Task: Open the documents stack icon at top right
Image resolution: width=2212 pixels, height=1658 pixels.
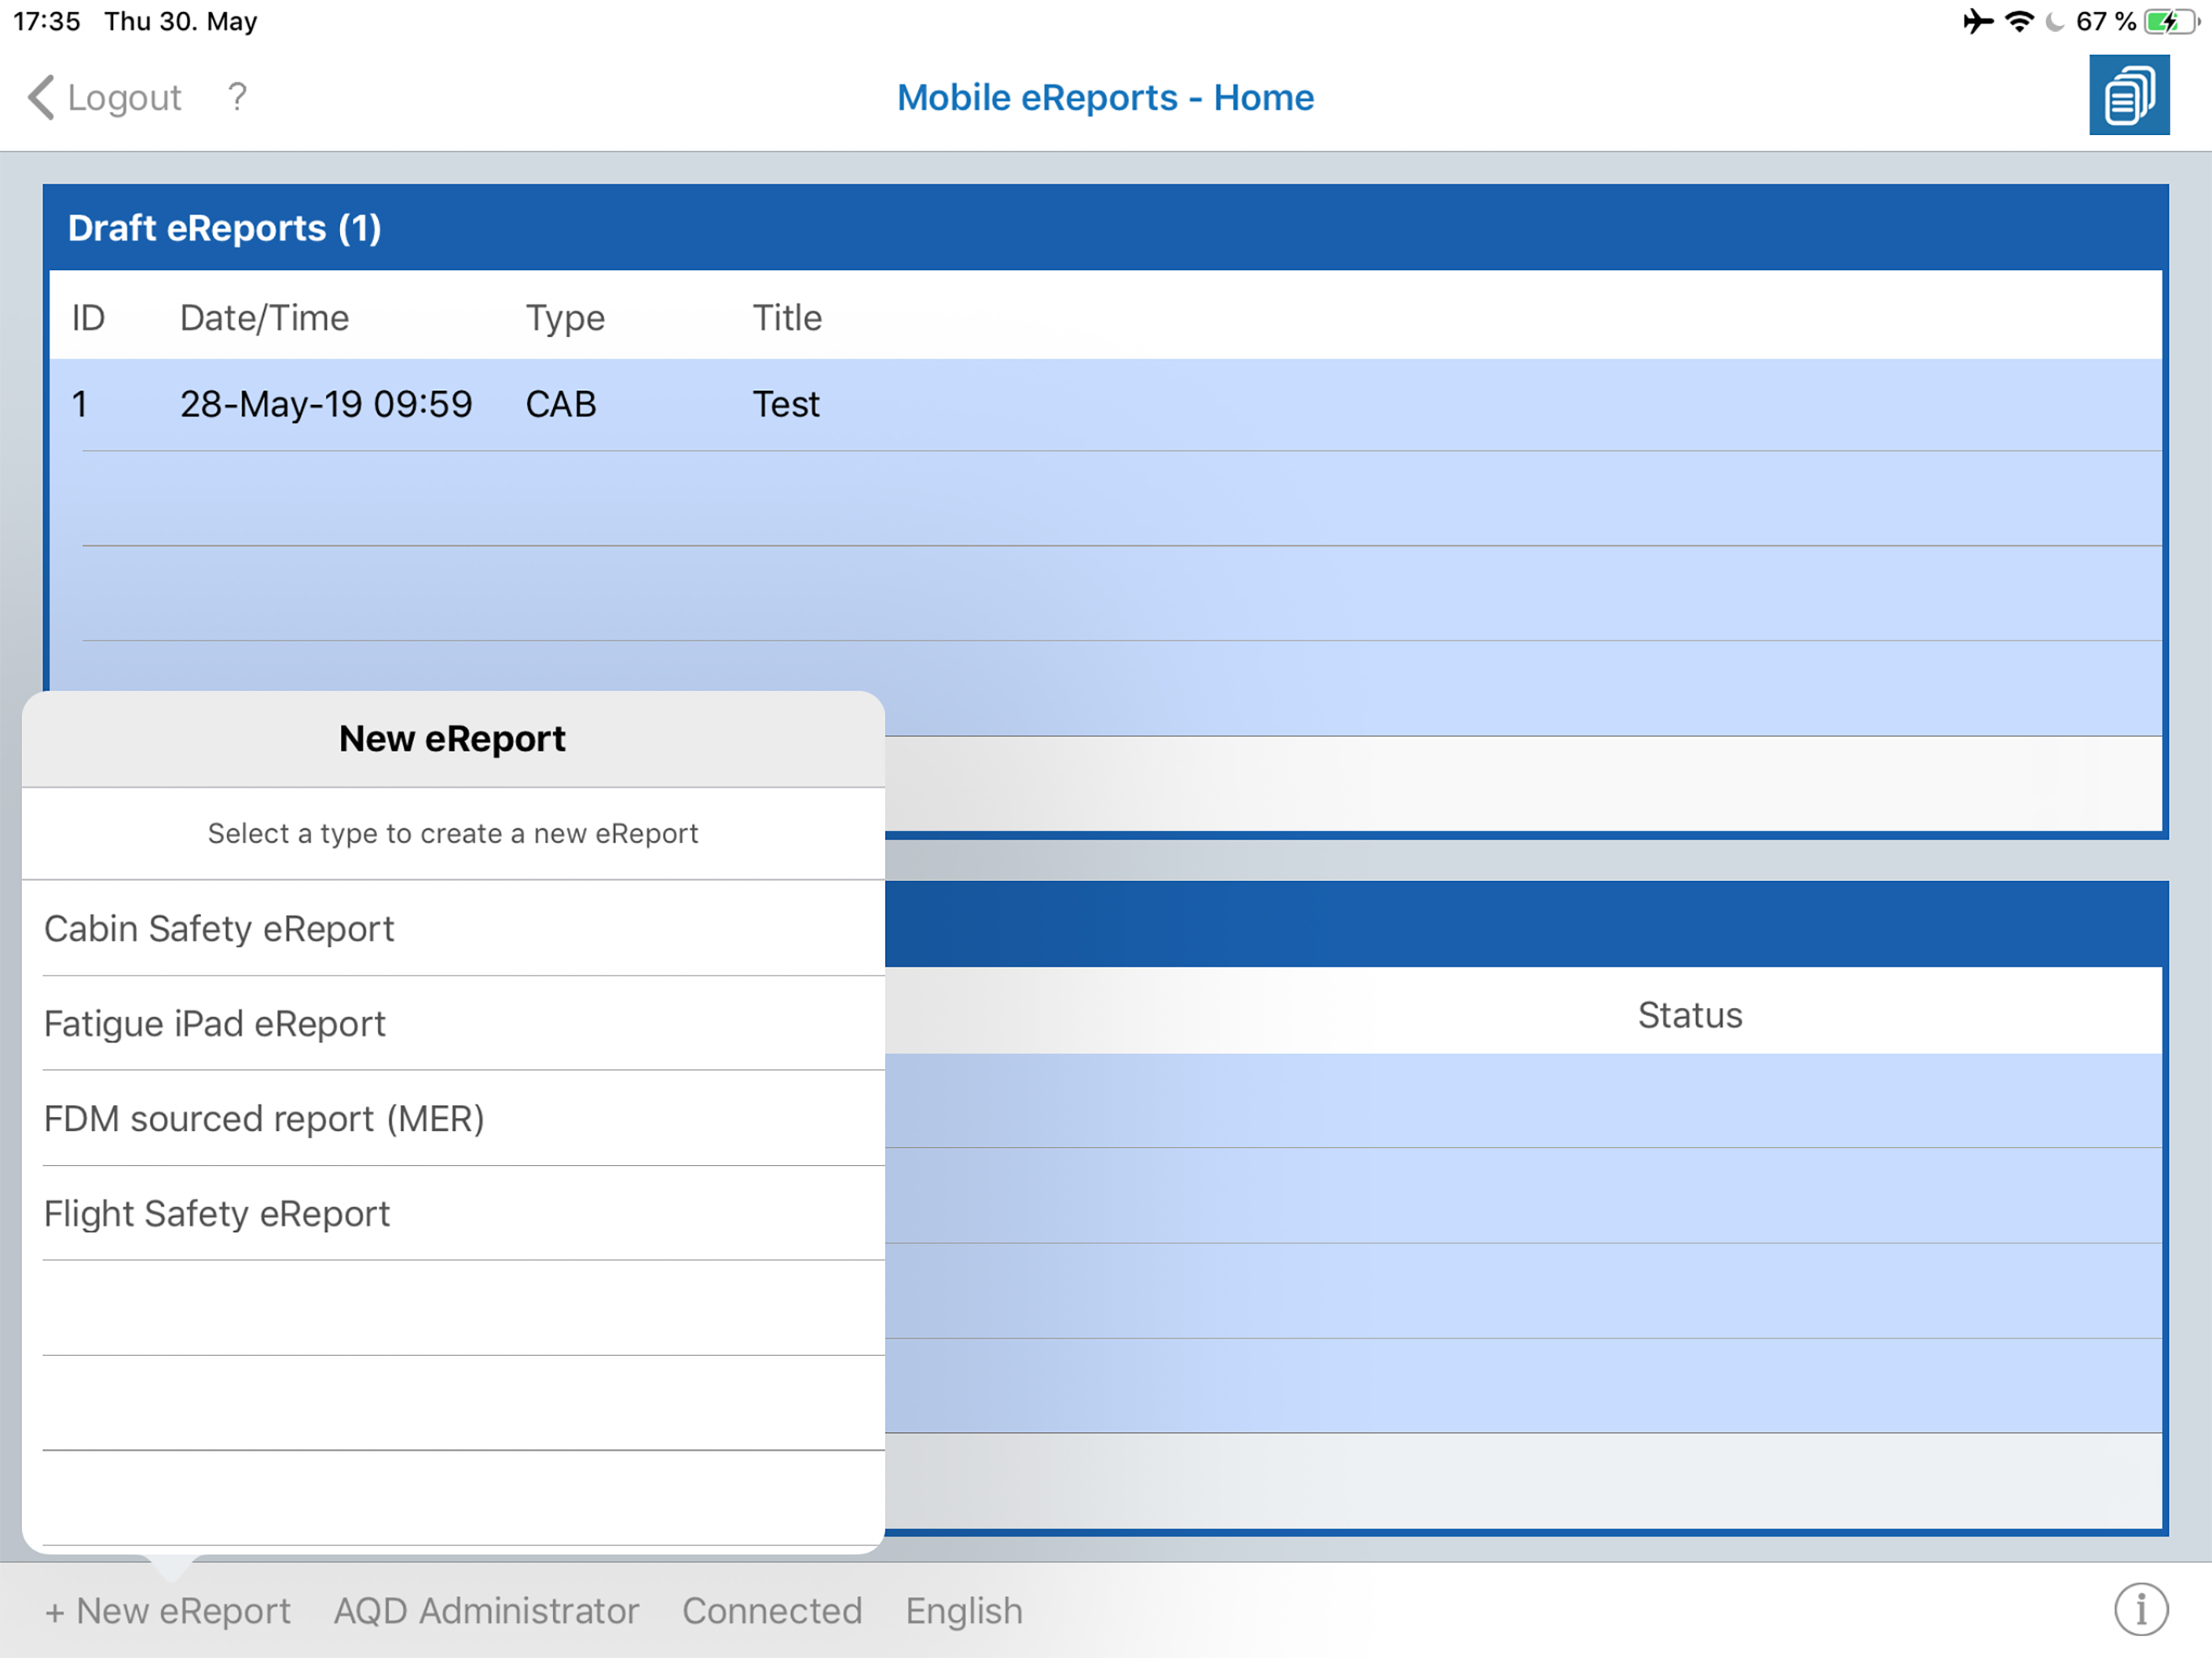Action: (2129, 96)
